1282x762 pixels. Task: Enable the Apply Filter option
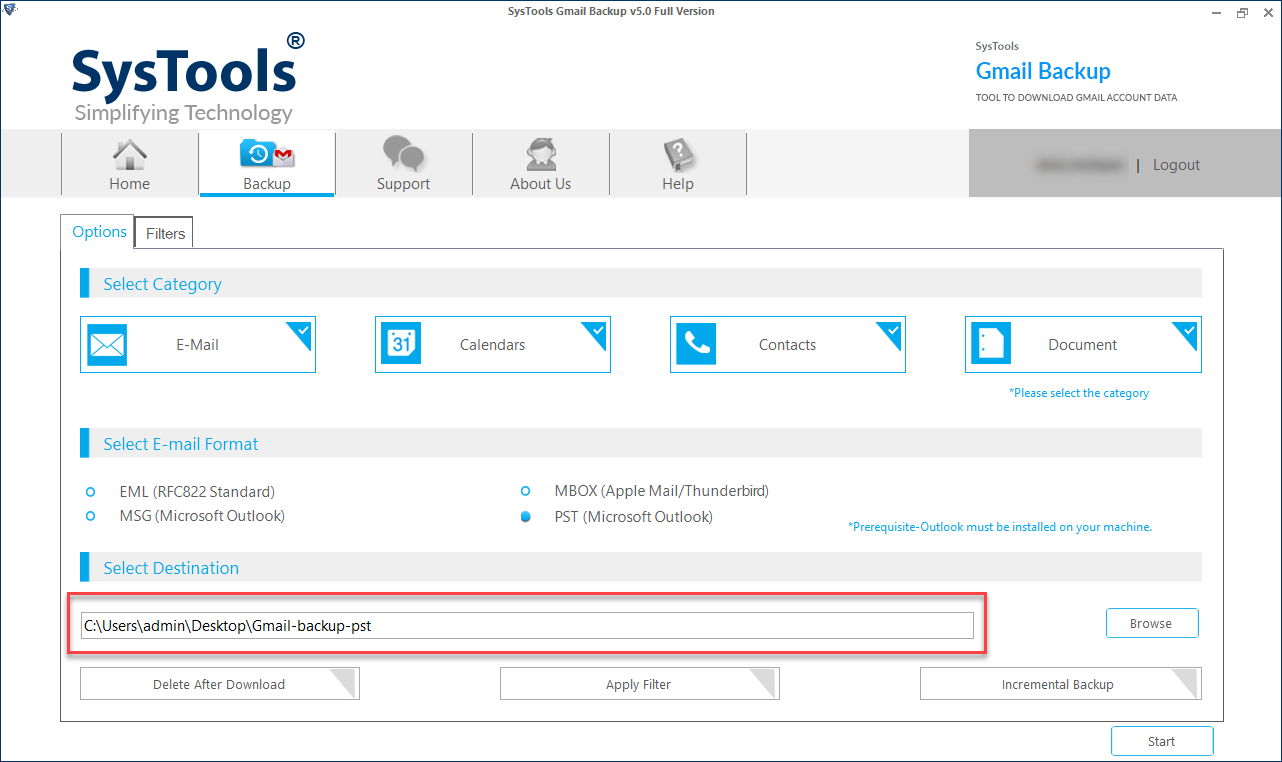pyautogui.click(x=640, y=684)
